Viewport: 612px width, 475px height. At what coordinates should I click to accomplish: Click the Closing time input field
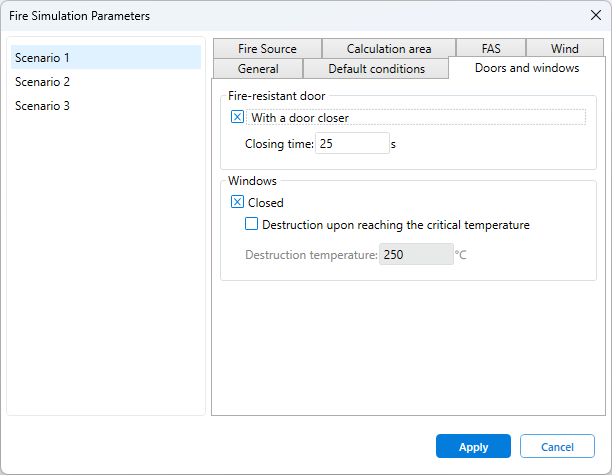coord(352,144)
